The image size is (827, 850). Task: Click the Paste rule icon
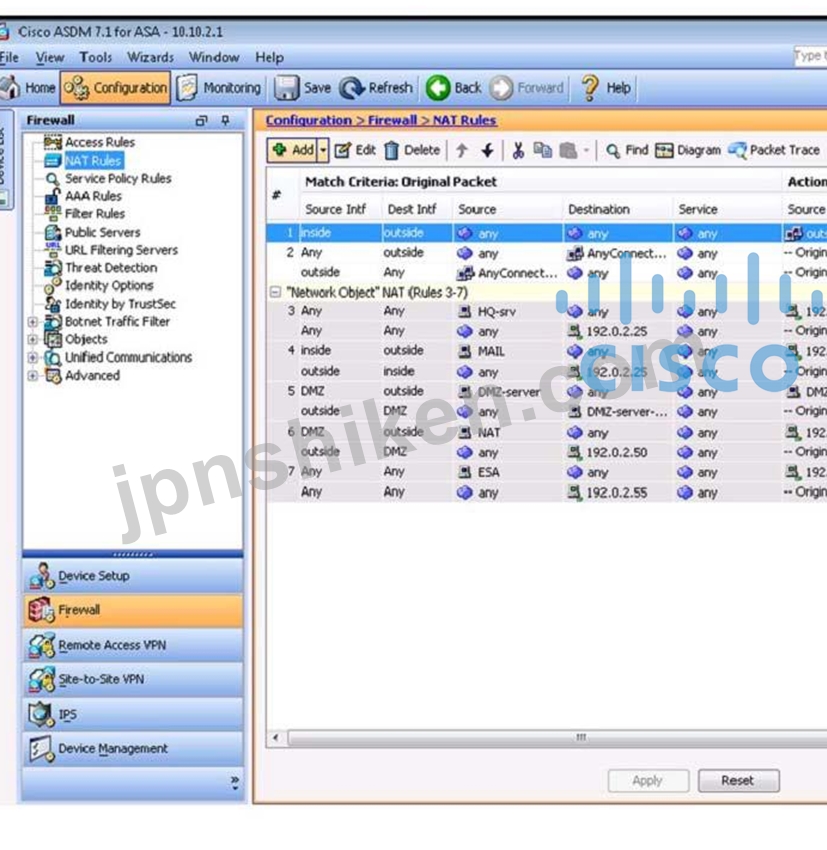[568, 150]
